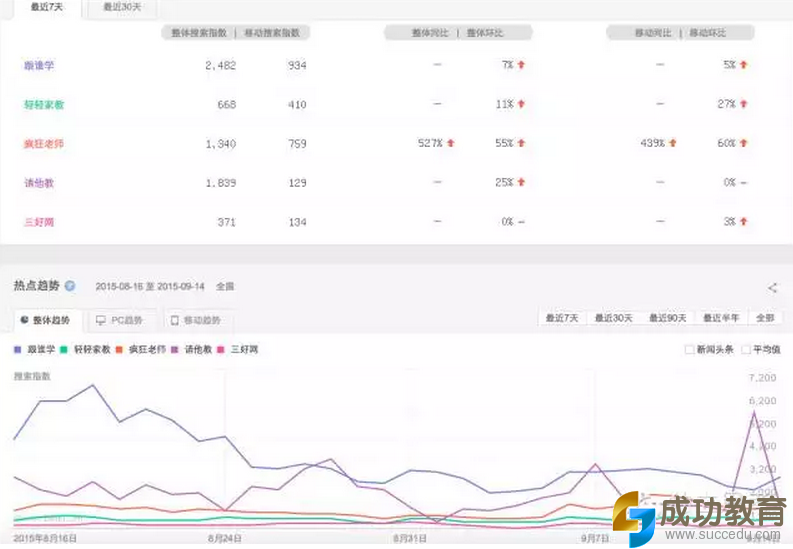The image size is (793, 549).
Task: Toggle the 跟谁学 legend series
Action: point(34,350)
